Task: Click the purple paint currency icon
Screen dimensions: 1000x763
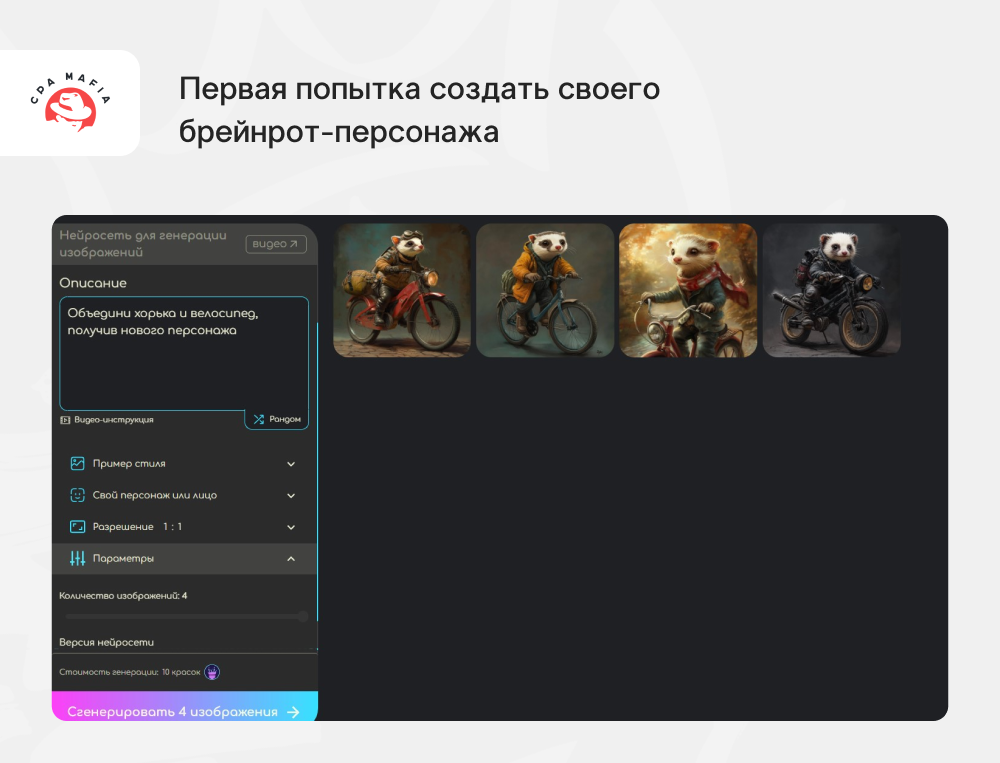Action: click(212, 672)
